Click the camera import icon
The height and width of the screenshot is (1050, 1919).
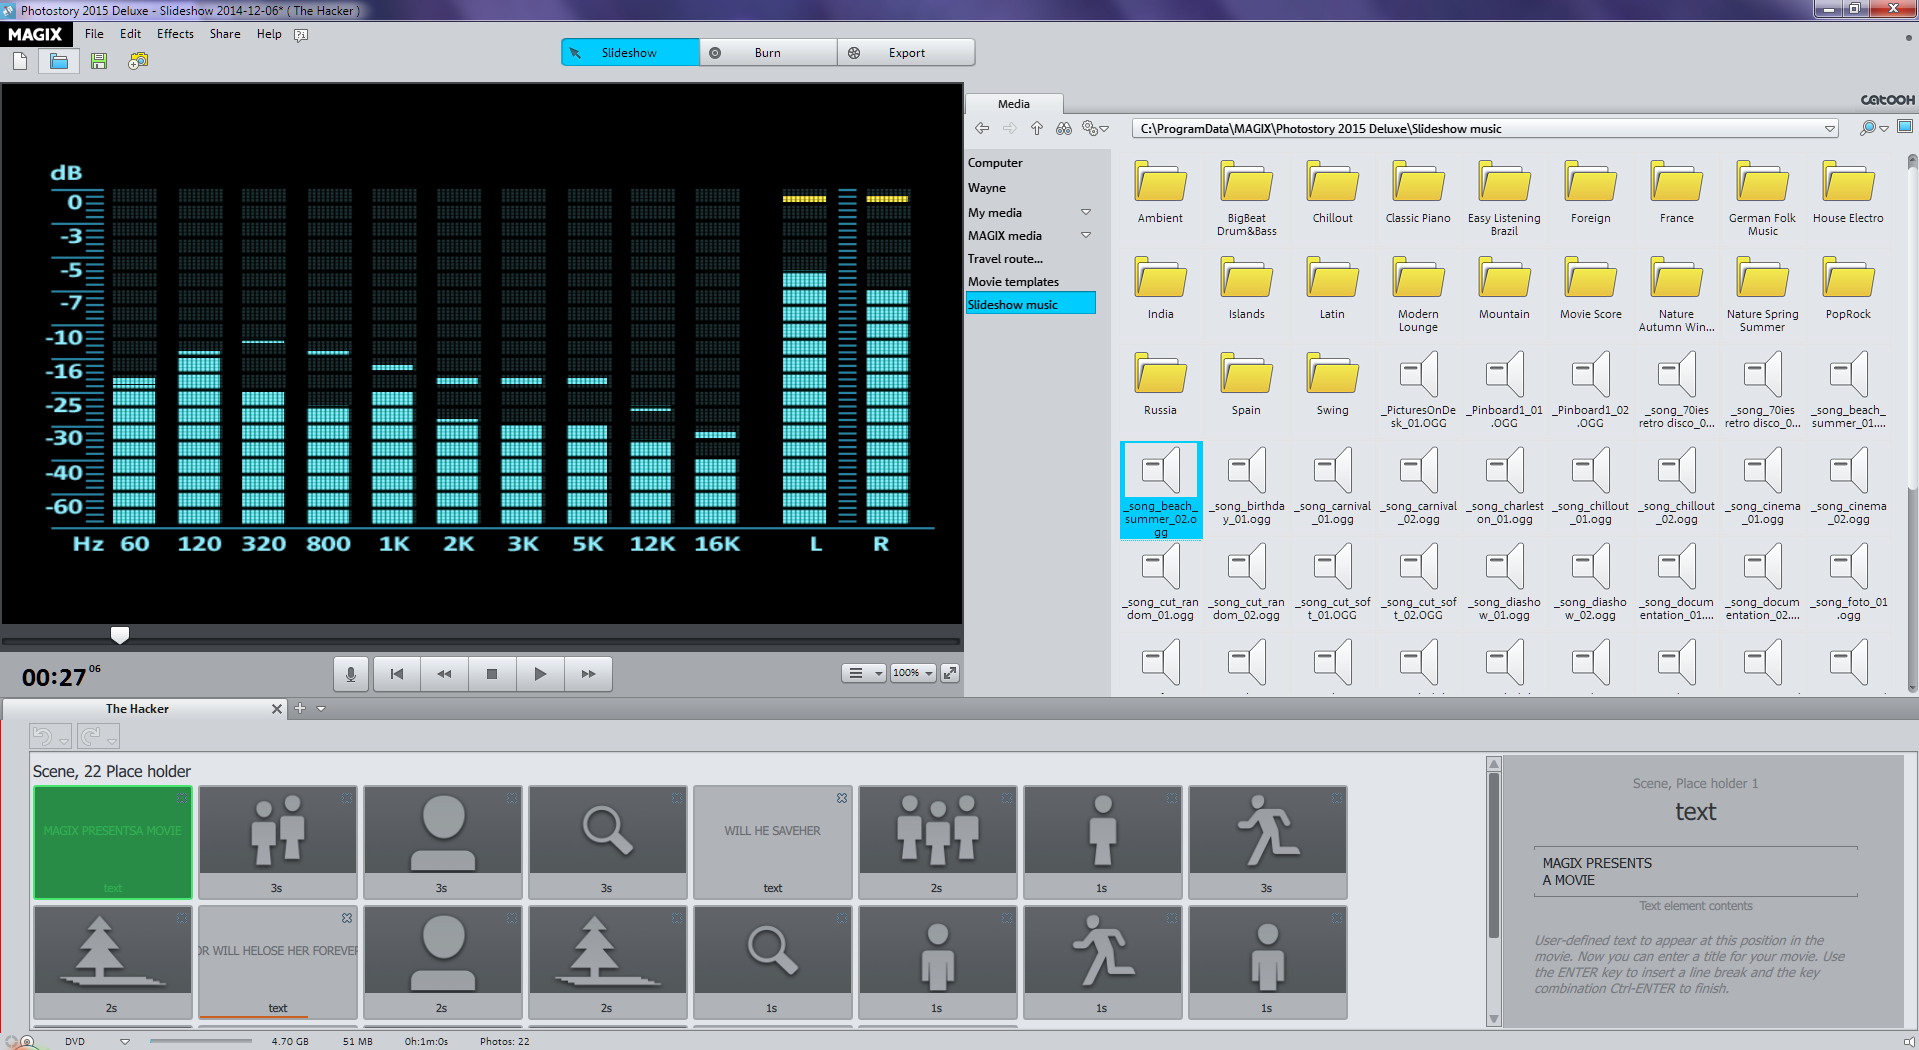[x=138, y=61]
